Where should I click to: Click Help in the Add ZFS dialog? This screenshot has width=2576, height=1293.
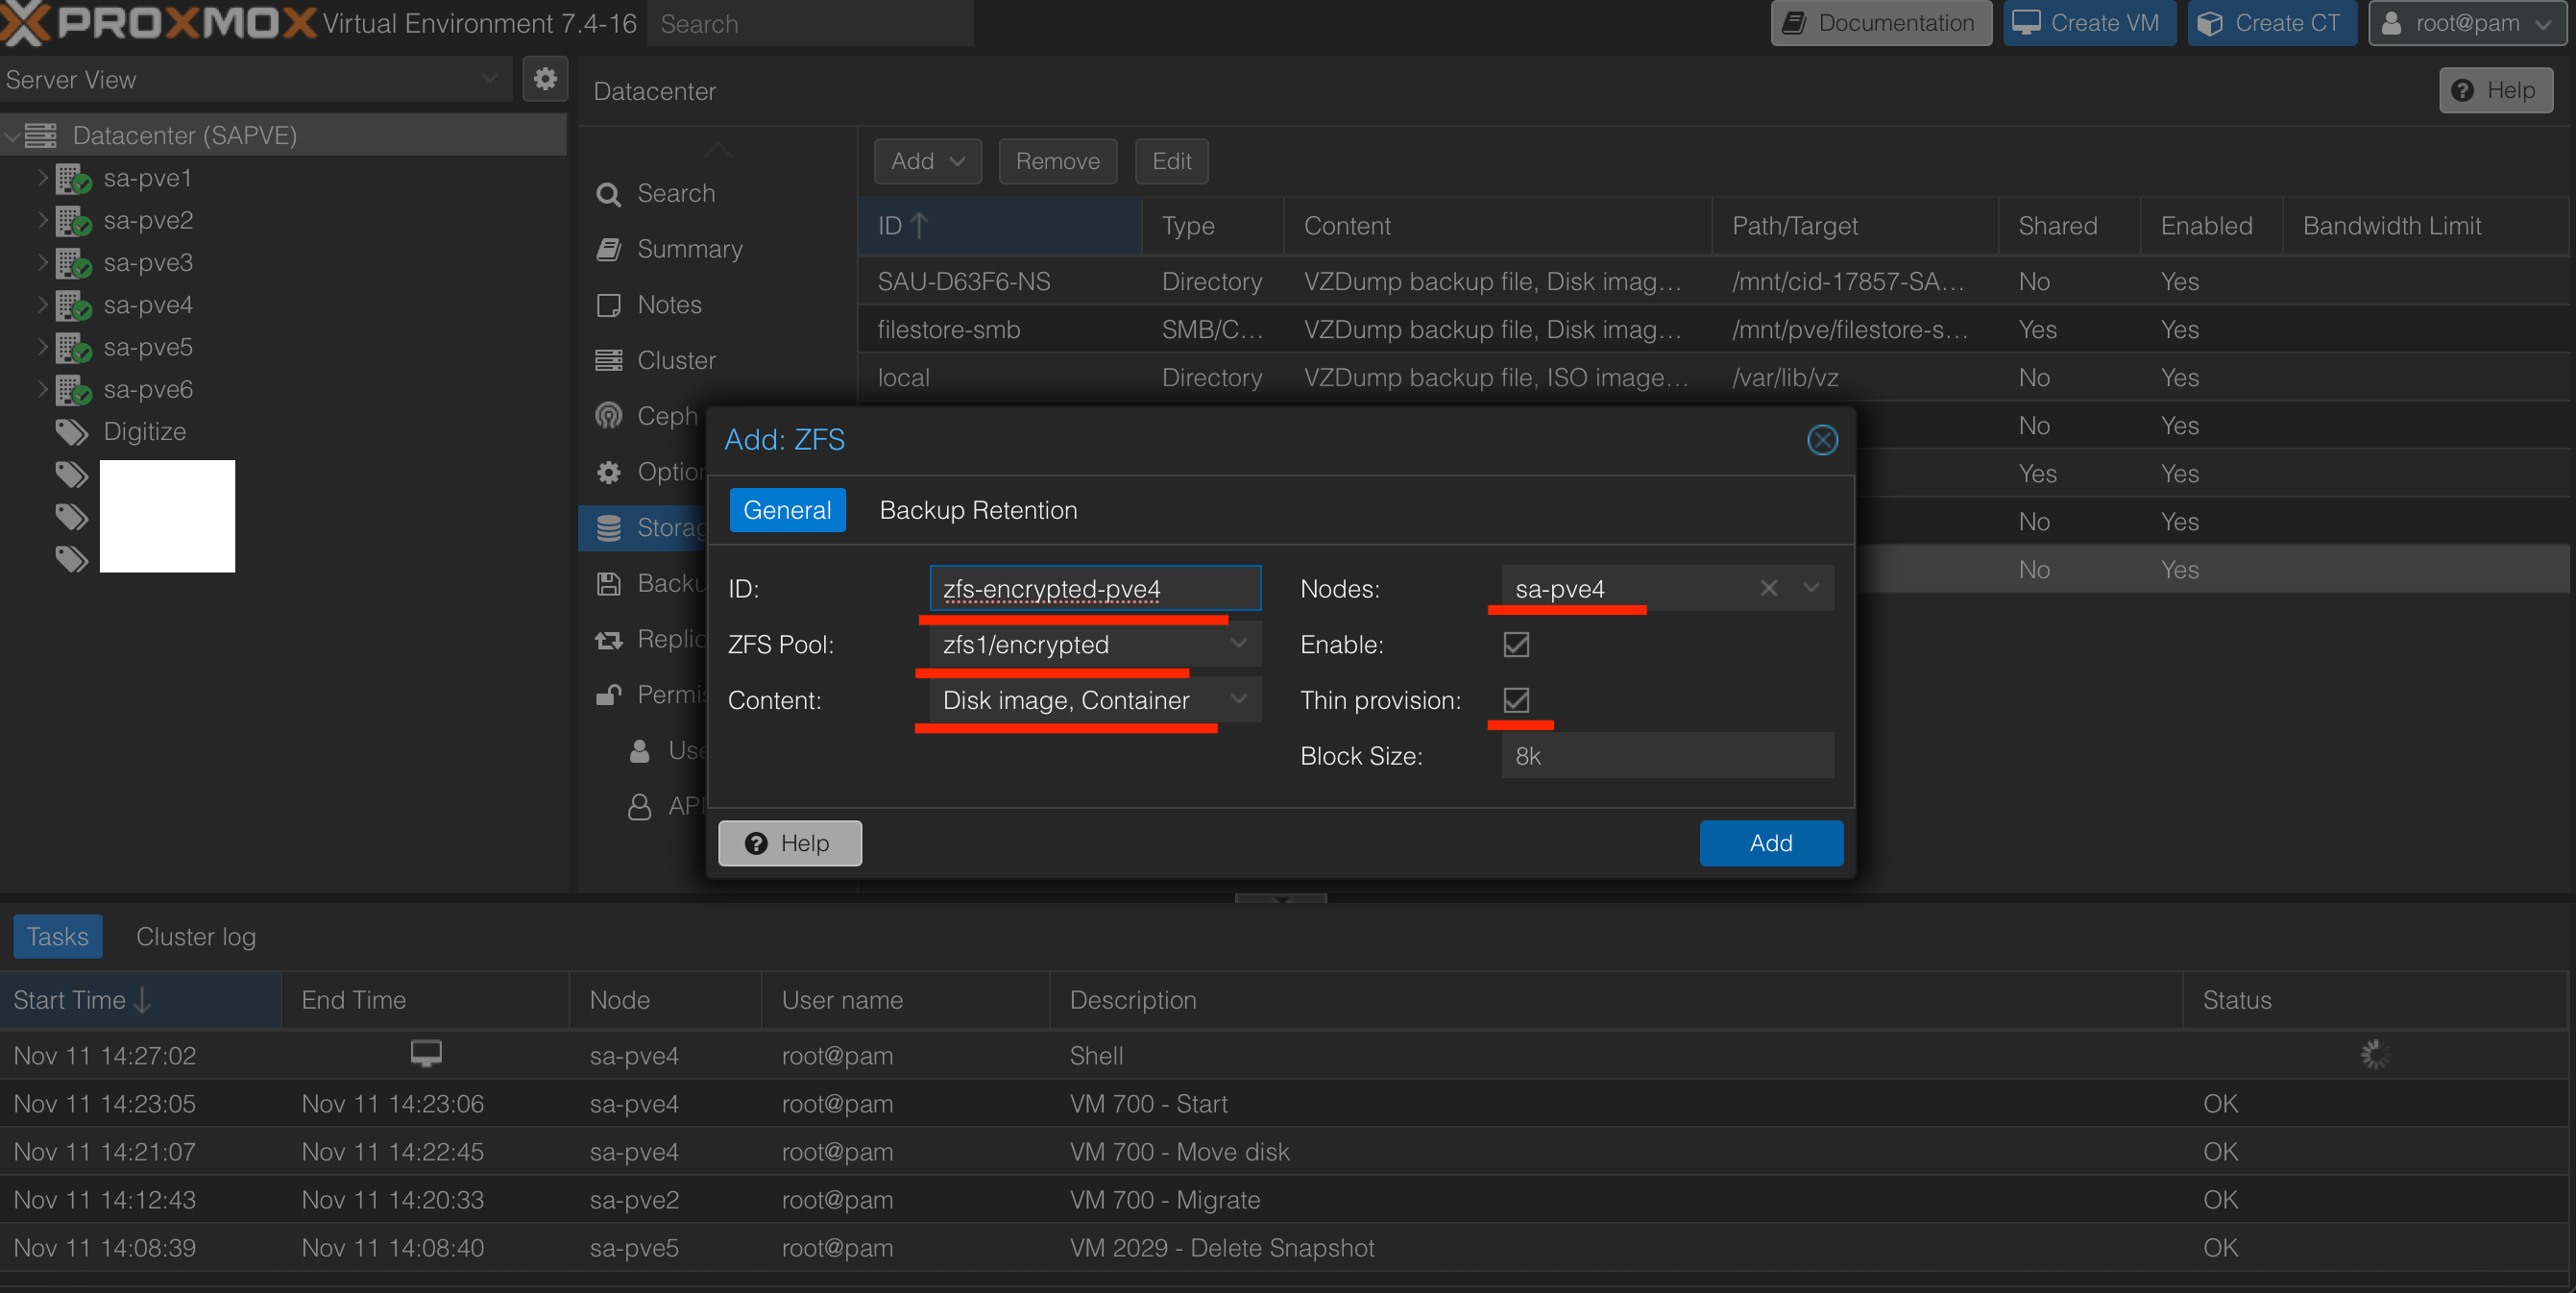pos(789,843)
